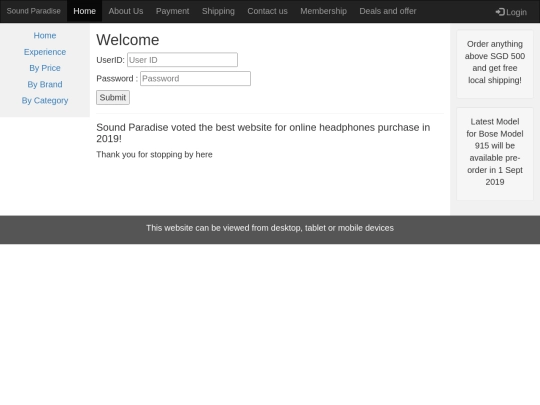The height and width of the screenshot is (405, 540).
Task: Select the Home tab in navbar
Action: (x=84, y=11)
